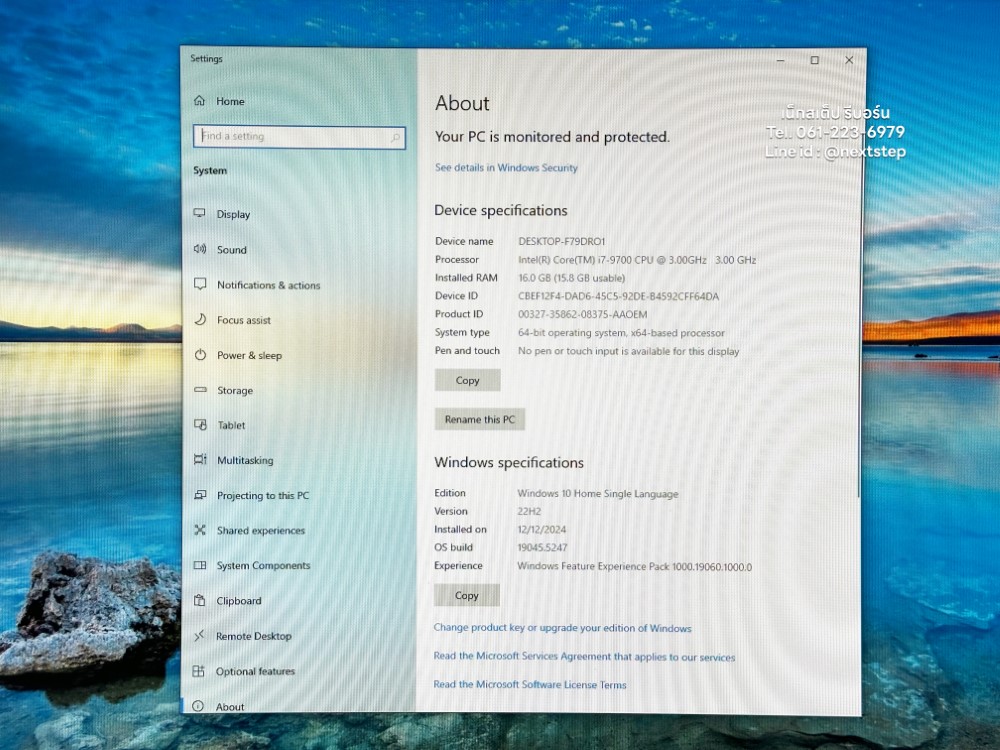This screenshot has width=1000, height=750.
Task: Click the Home icon in Settings sidebar
Action: (x=200, y=101)
